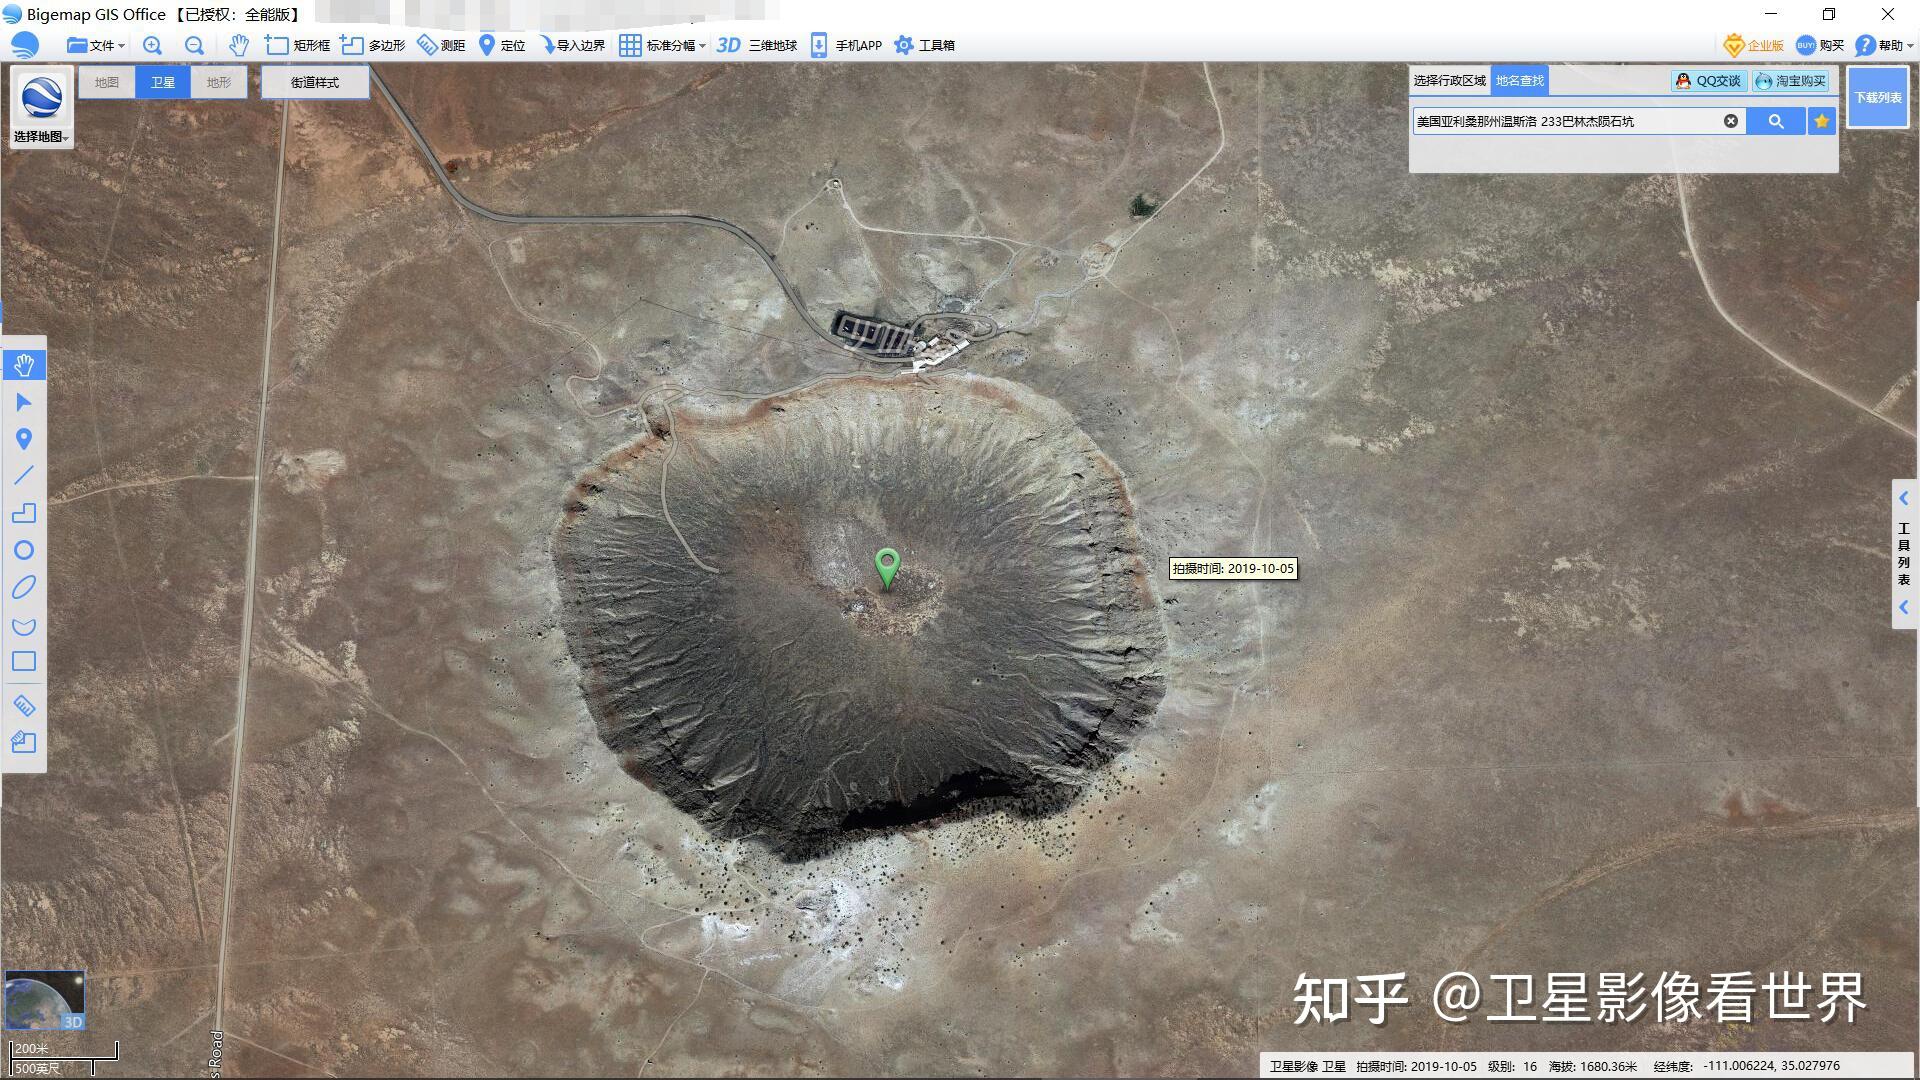
Task: Click the zoom in magnifier icon
Action: 152,45
